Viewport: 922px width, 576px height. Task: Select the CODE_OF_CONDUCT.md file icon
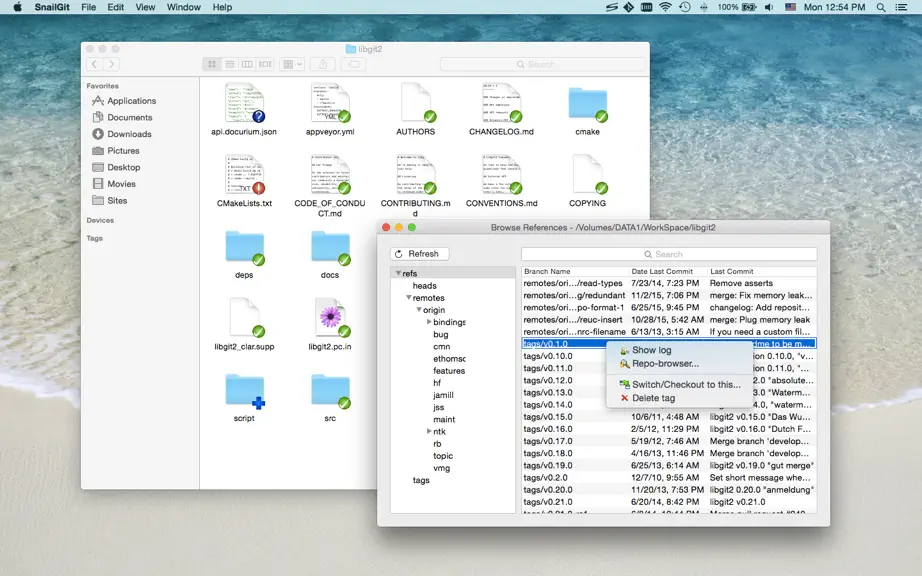click(330, 174)
